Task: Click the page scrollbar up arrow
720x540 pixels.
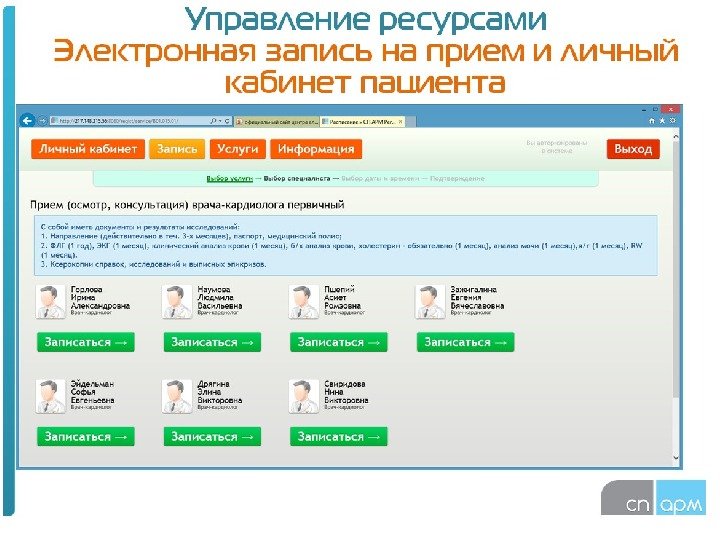Action: [x=675, y=136]
